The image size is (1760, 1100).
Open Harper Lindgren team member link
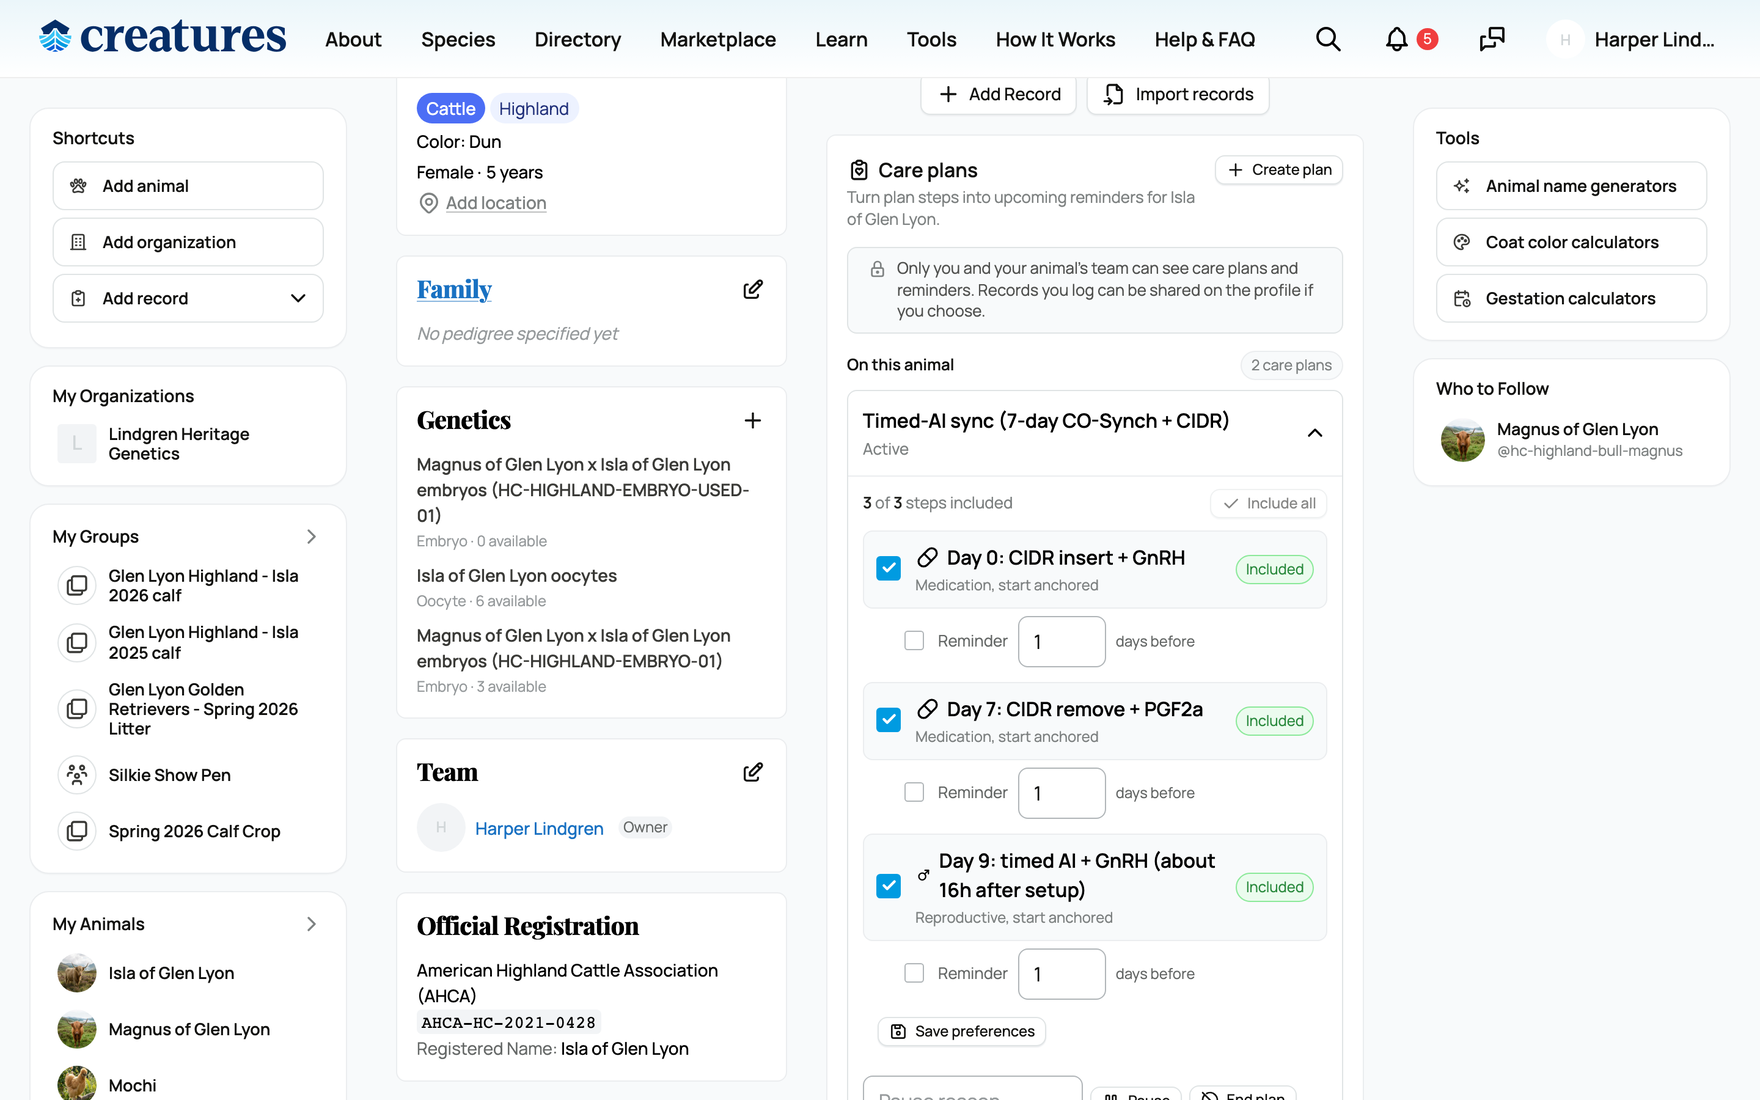click(539, 828)
